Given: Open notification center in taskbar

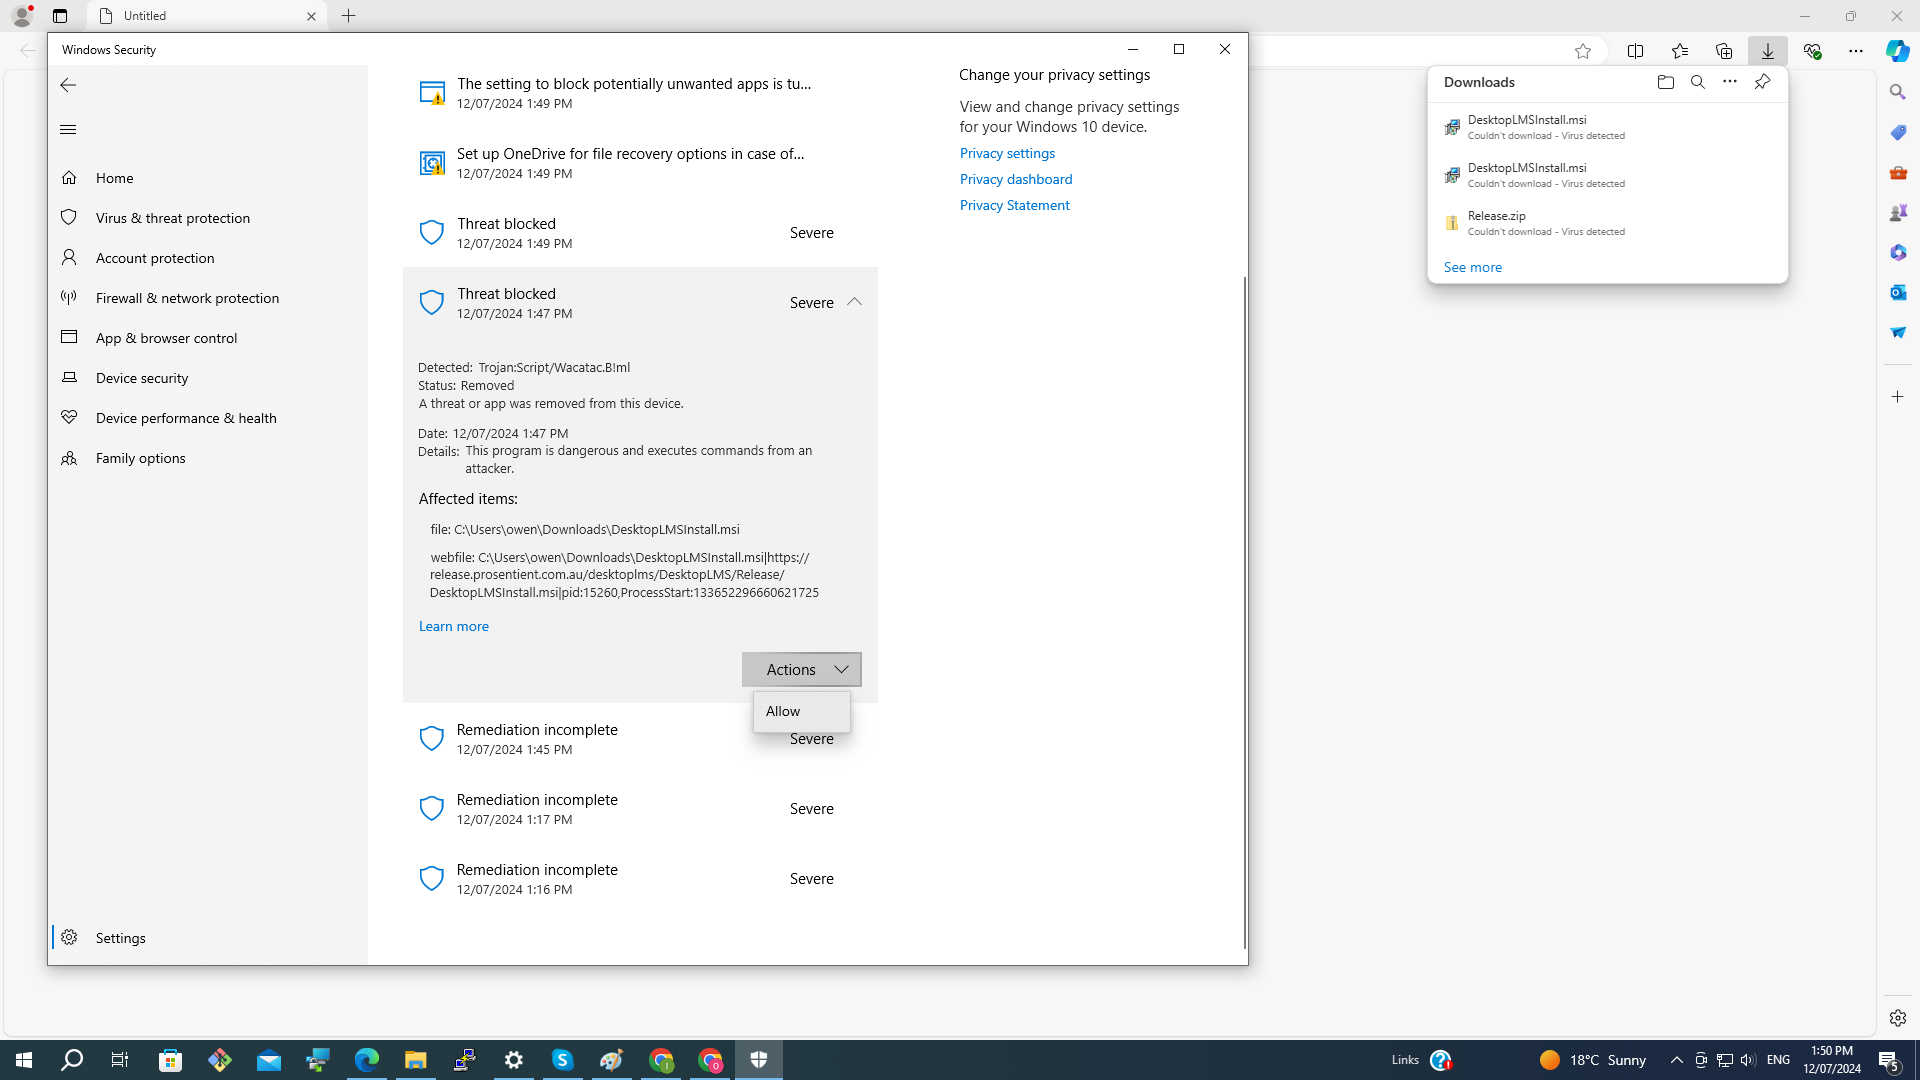Looking at the screenshot, I should (1889, 1060).
